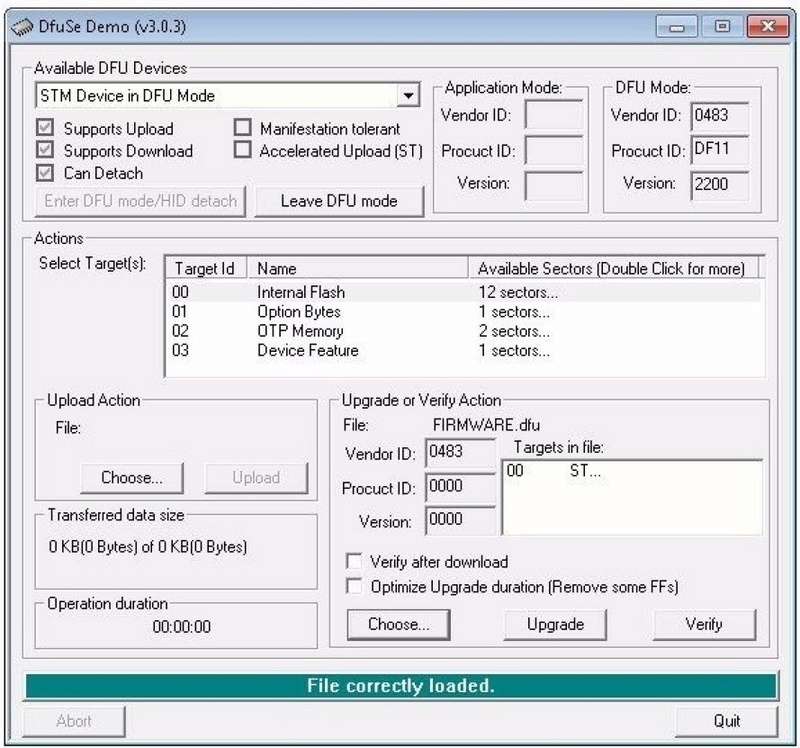The width and height of the screenshot is (800, 748).
Task: Click the DfuSe Demo chip icon in title bar
Action: [22, 27]
